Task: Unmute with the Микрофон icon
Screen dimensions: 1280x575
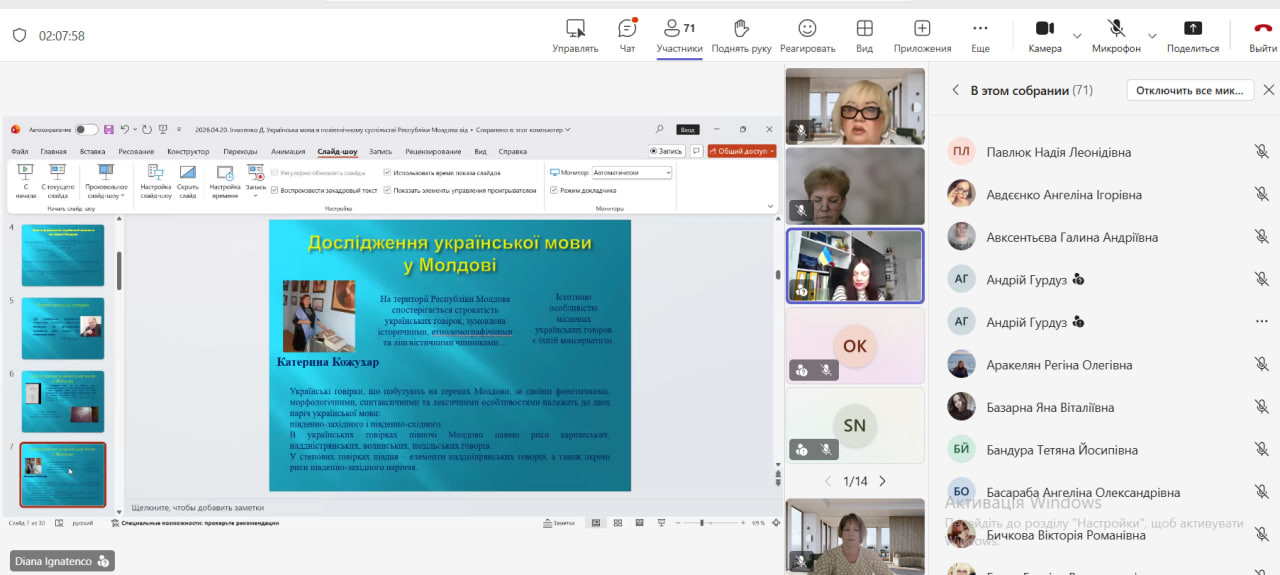Action: point(1116,28)
